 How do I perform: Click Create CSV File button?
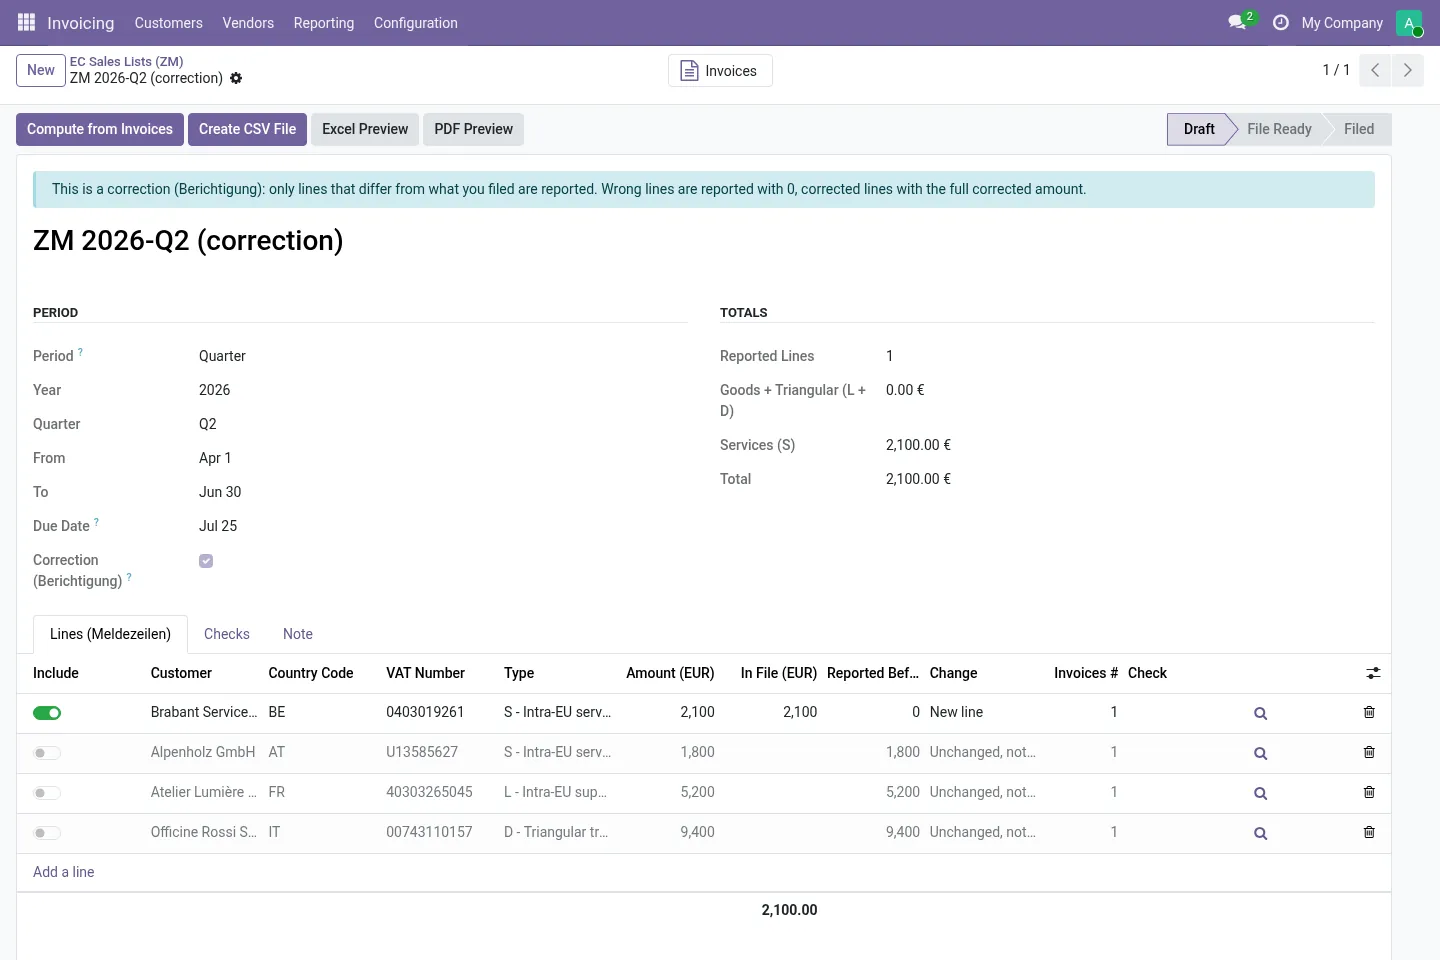(247, 129)
